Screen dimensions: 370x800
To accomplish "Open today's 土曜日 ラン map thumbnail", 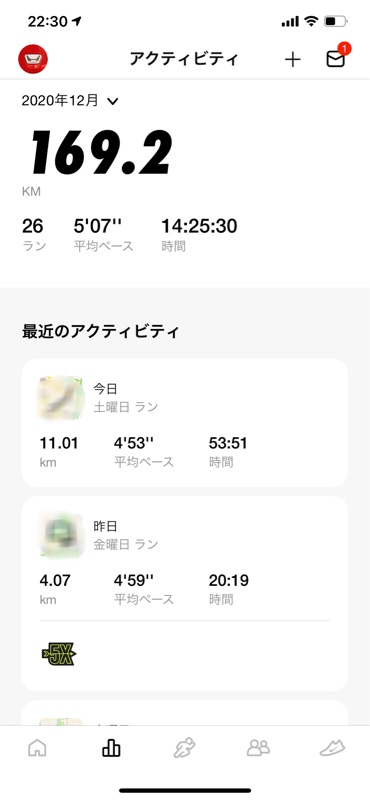I will point(61,398).
